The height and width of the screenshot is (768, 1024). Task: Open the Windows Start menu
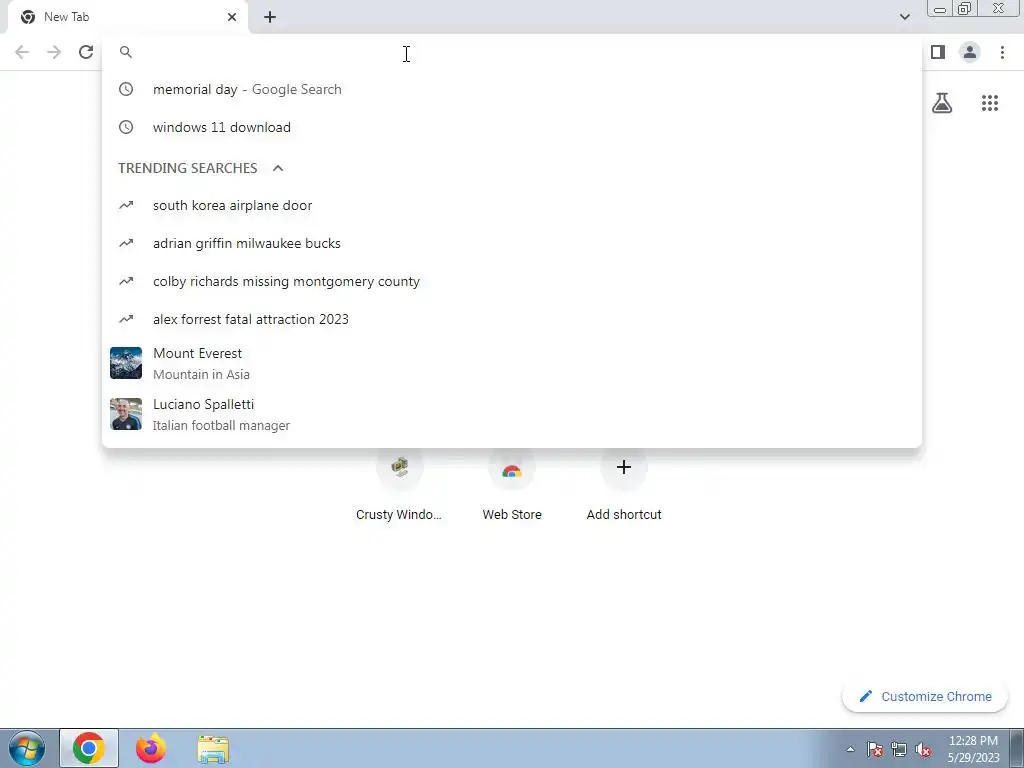coord(27,748)
